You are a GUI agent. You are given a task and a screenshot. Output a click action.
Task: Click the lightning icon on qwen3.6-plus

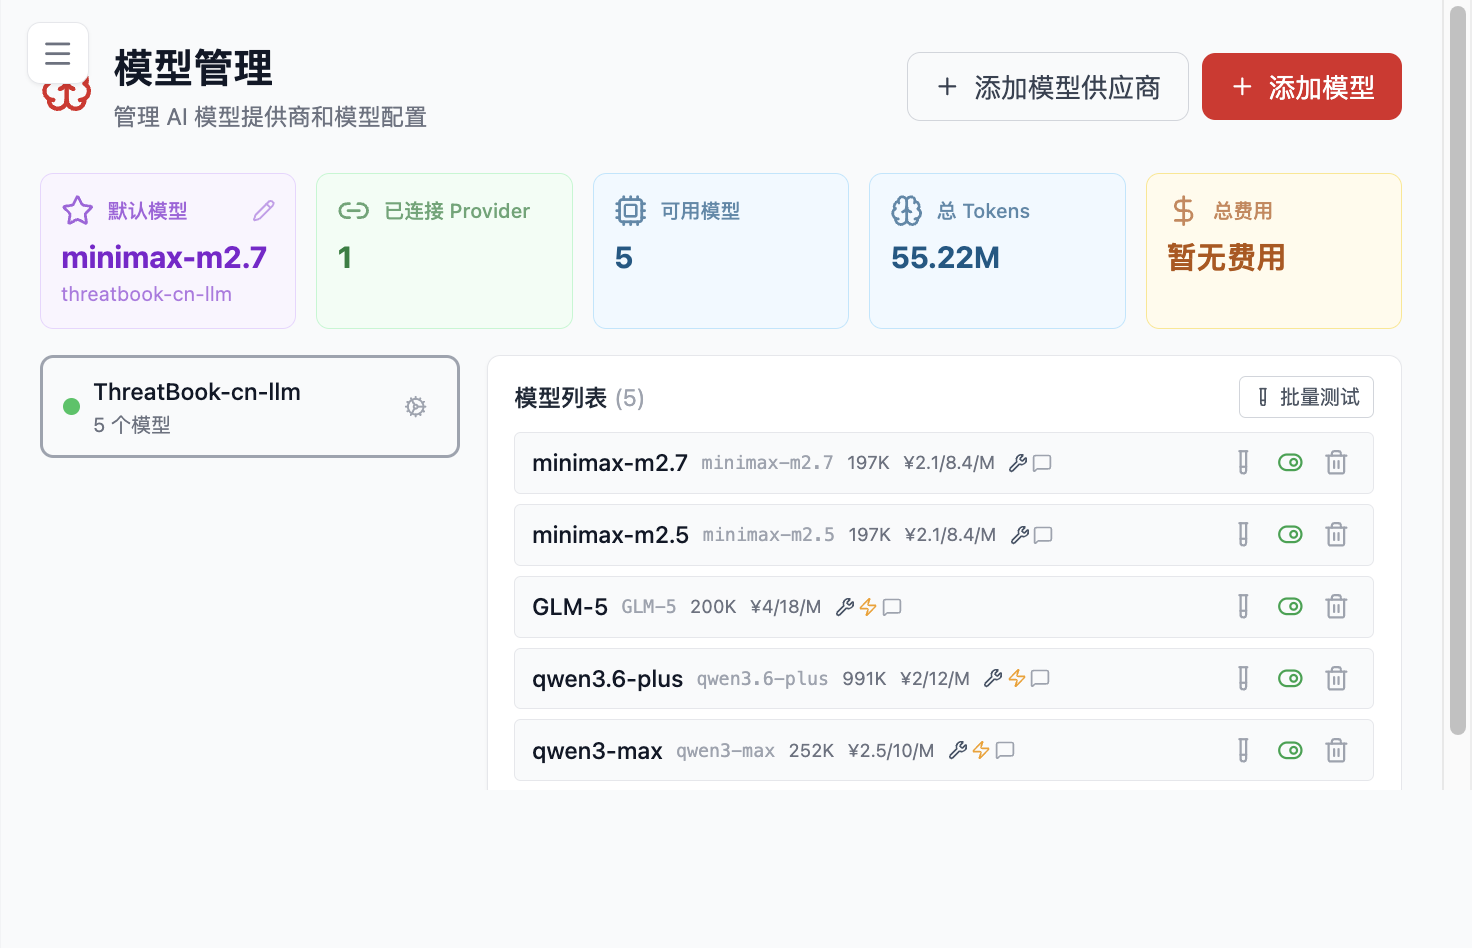coord(1016,678)
